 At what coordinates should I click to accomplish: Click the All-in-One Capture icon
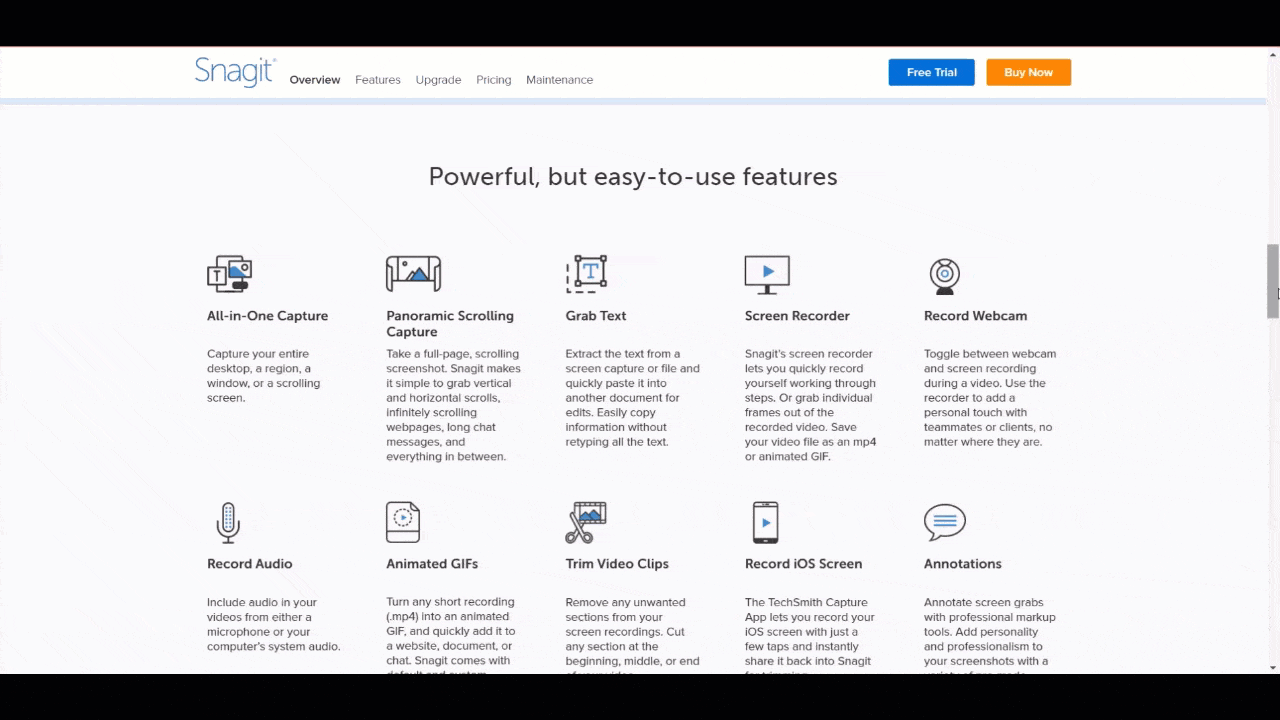pyautogui.click(x=229, y=272)
